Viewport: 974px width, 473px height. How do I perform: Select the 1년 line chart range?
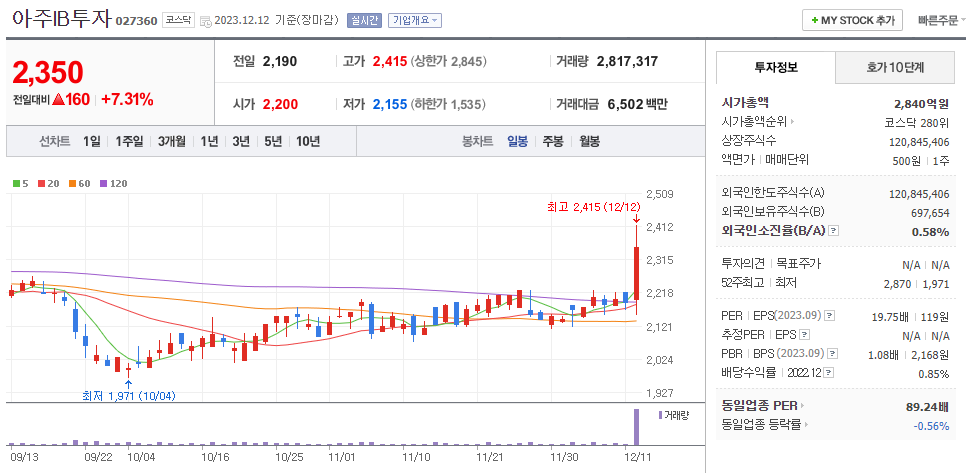(209, 141)
